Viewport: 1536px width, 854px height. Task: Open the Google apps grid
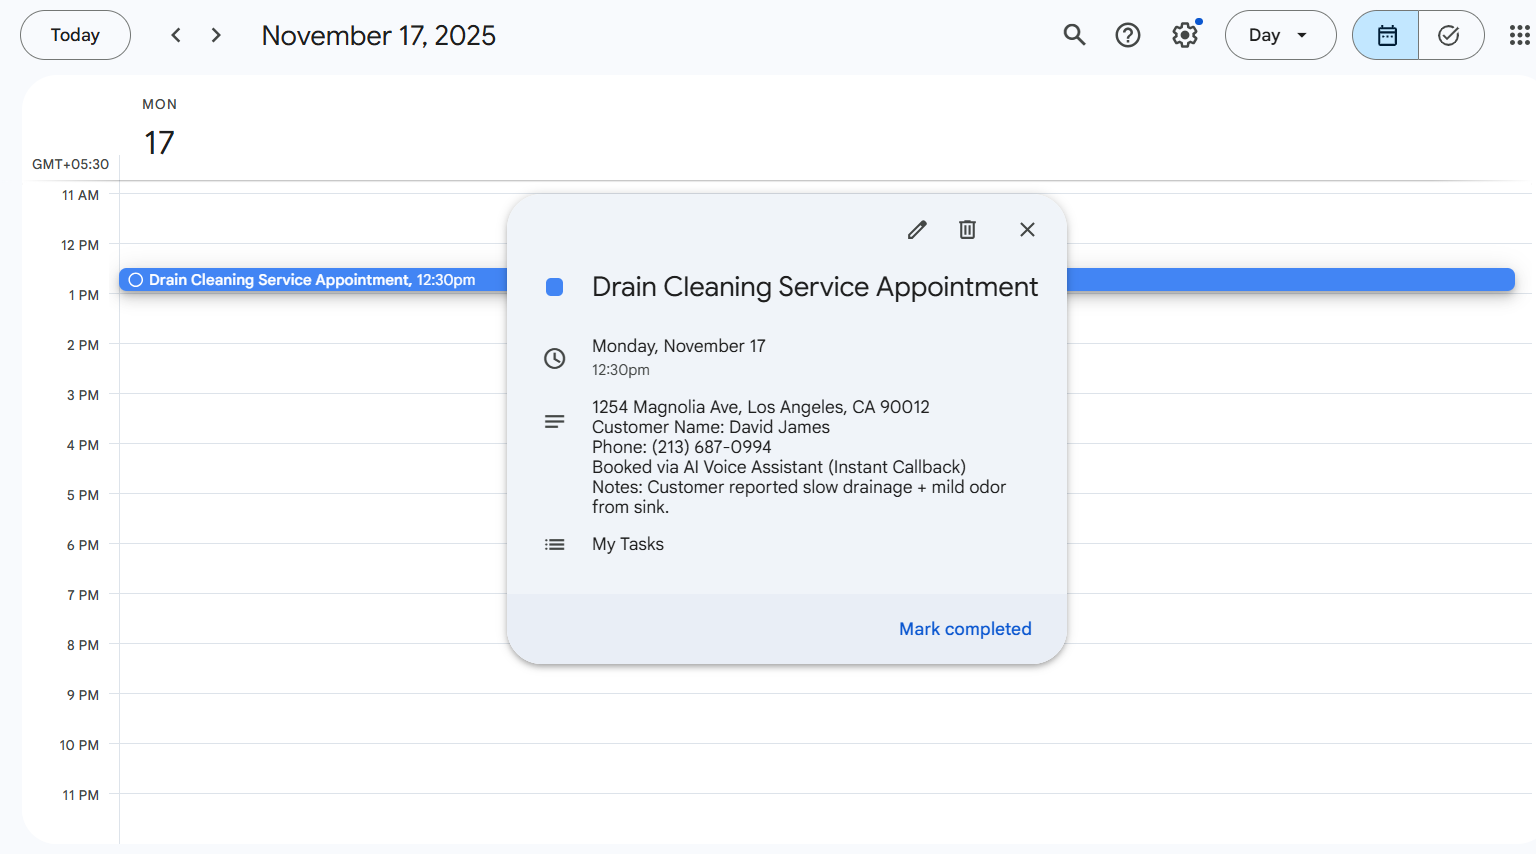[x=1519, y=35]
